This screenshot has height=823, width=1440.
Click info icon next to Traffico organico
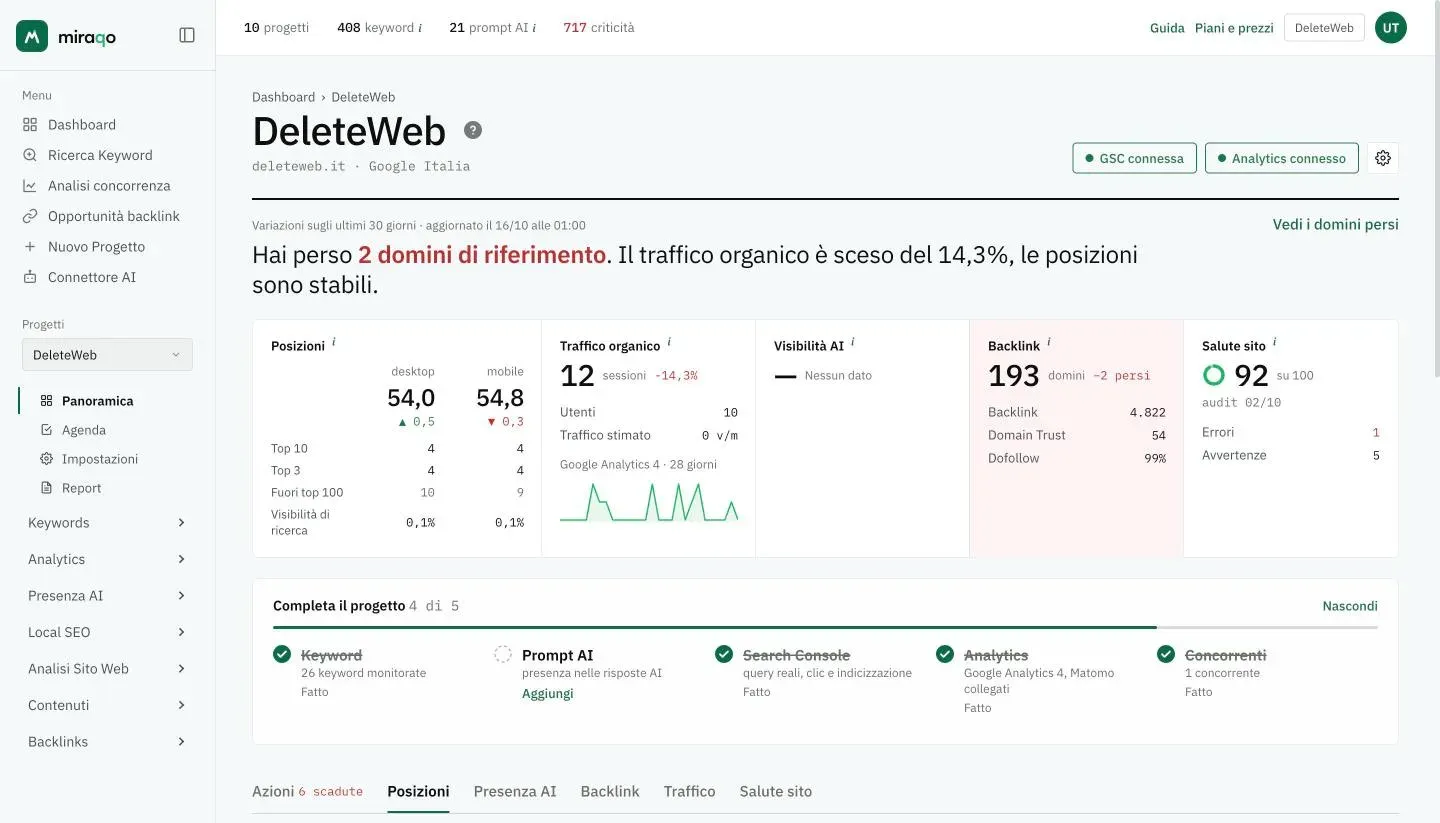(669, 342)
